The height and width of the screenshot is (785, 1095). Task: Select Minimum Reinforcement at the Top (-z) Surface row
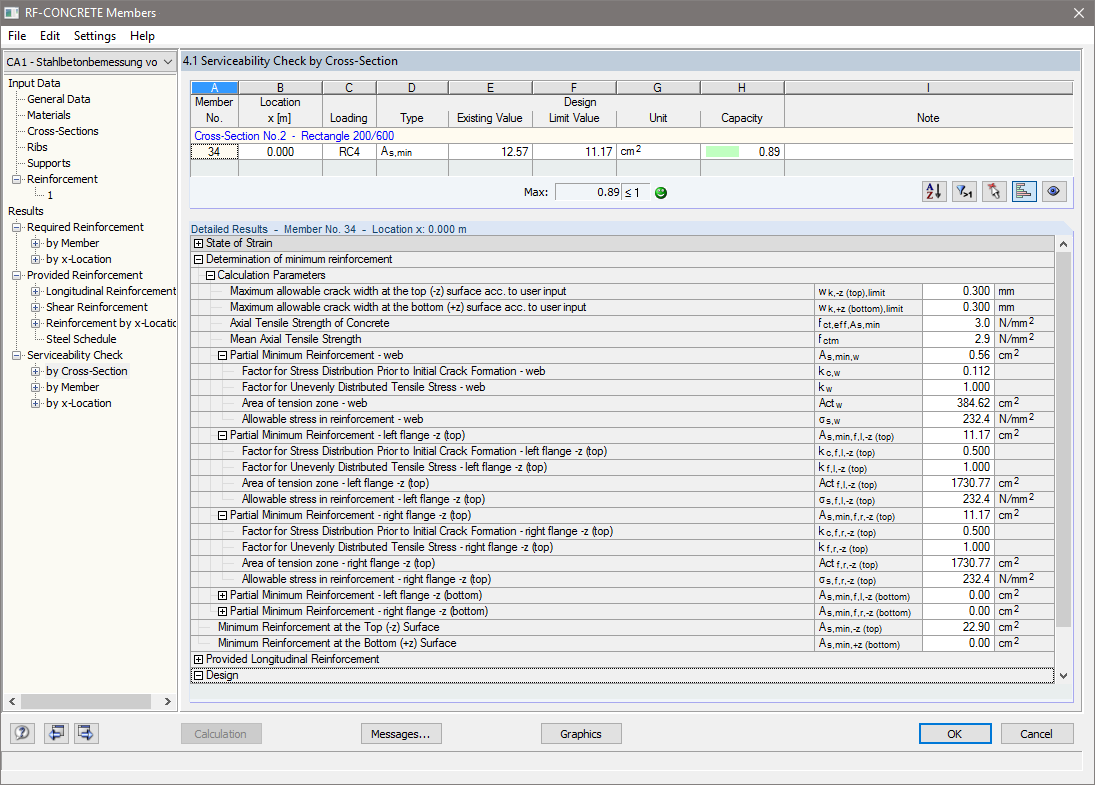coord(622,627)
